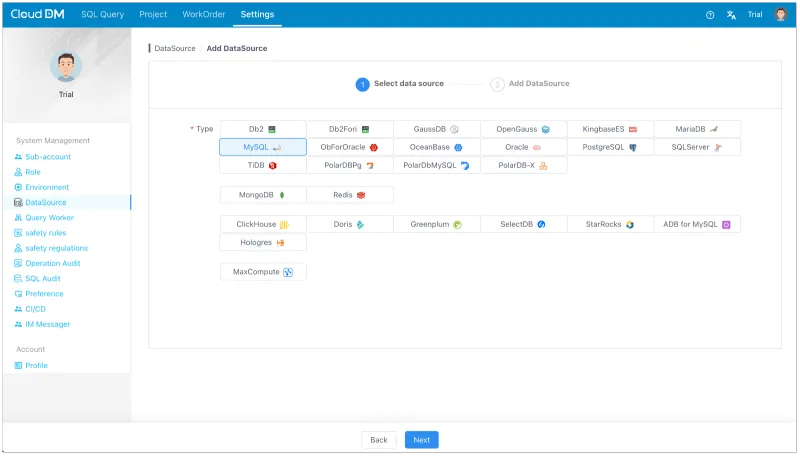Choose PolarDbMySQL data source
The width and height of the screenshot is (800, 456).
click(x=437, y=165)
